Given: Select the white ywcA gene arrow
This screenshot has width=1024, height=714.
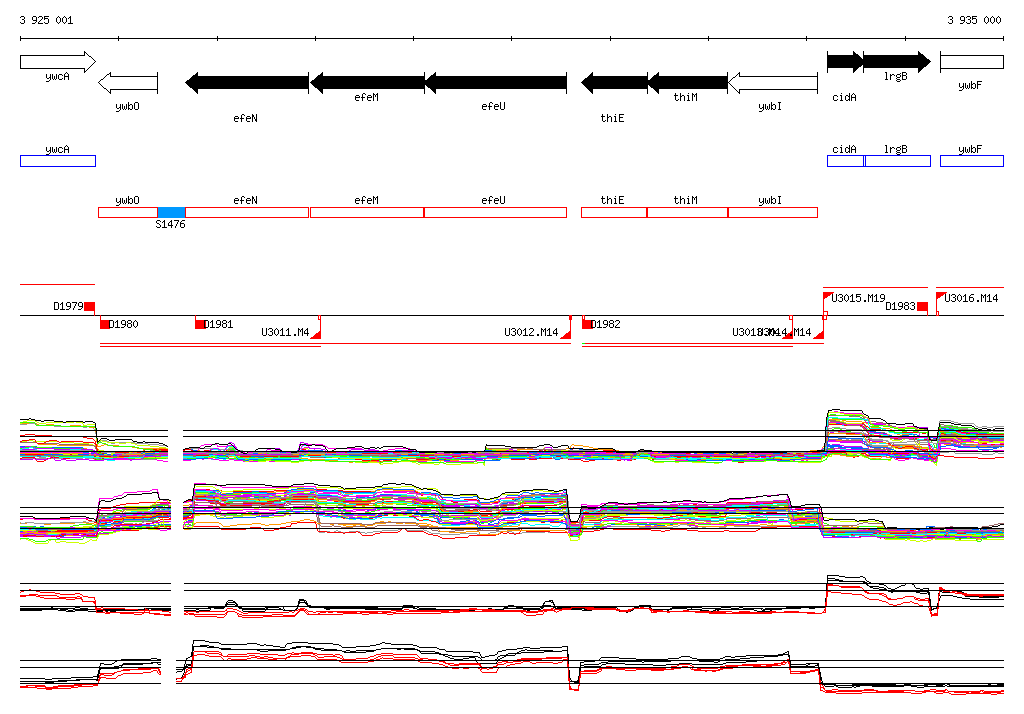Looking at the screenshot, I should [58, 62].
